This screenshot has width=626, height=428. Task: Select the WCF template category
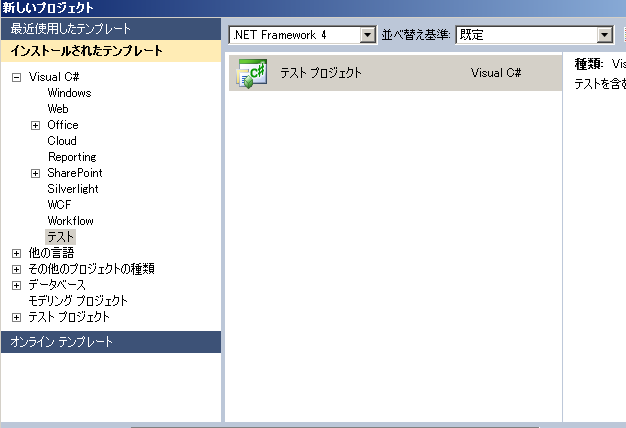point(59,205)
